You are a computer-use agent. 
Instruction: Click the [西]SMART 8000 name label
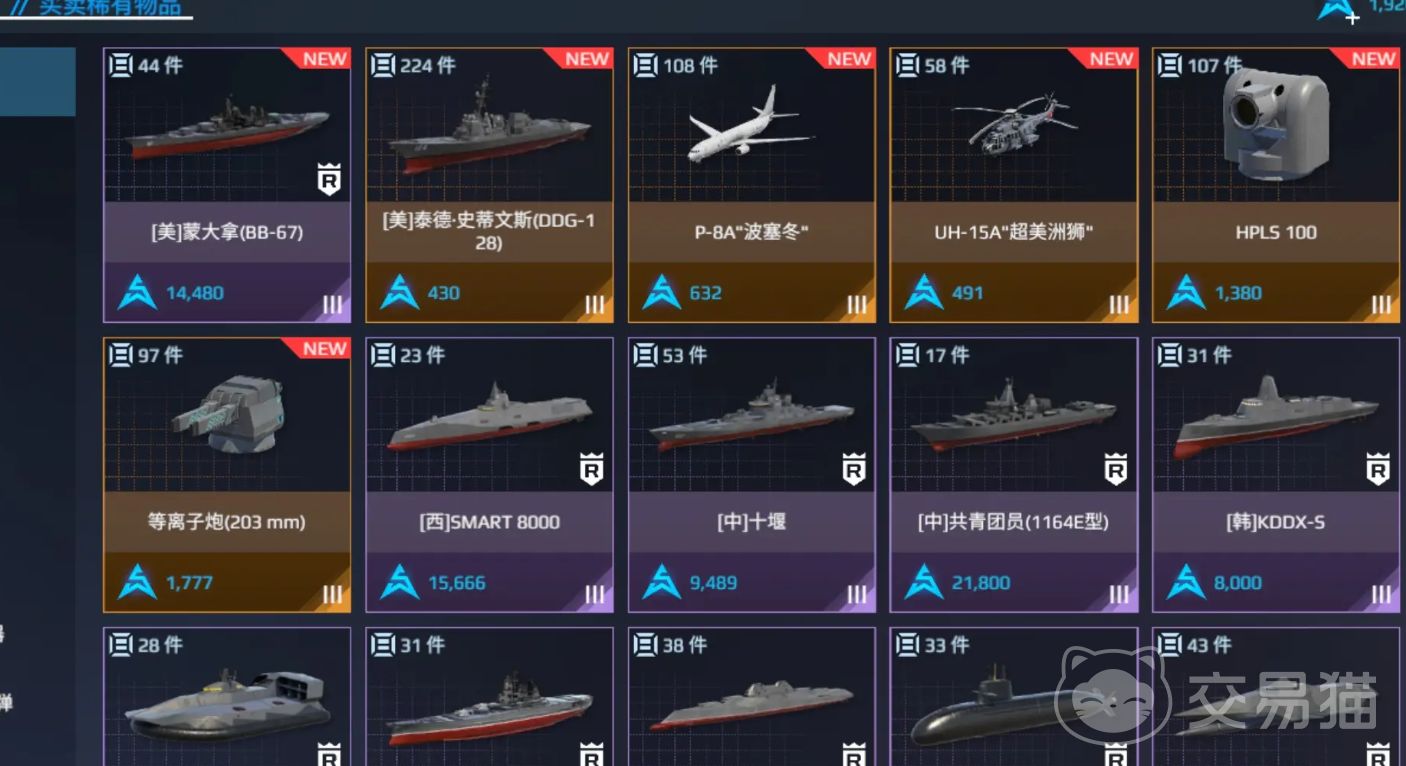[489, 522]
